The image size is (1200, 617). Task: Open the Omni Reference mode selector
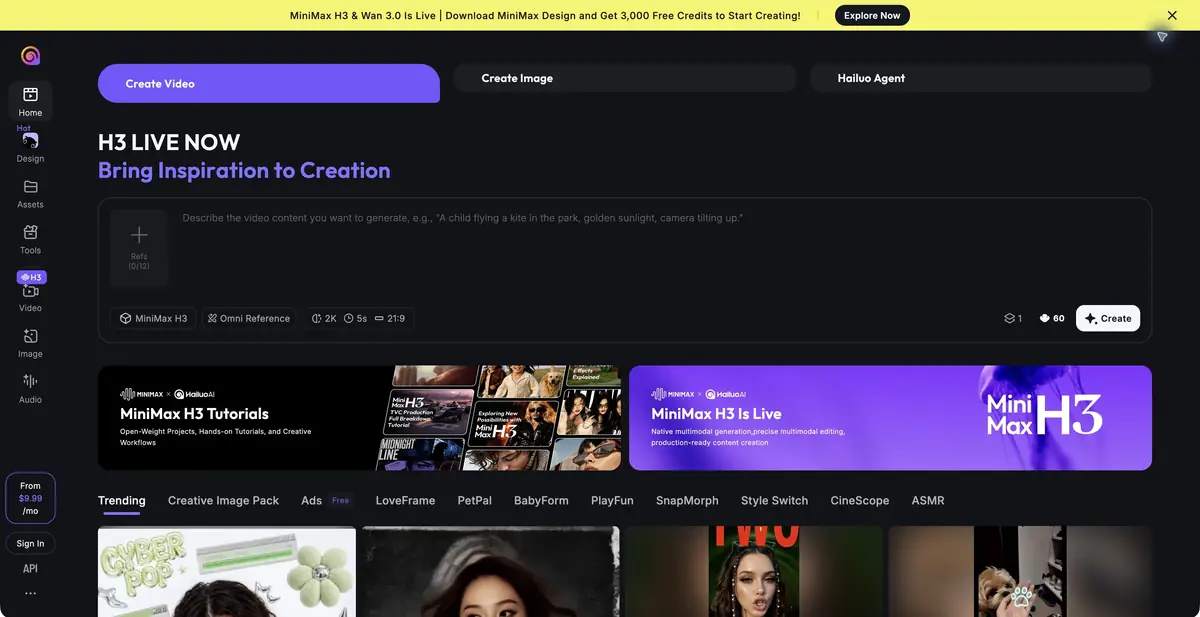click(x=249, y=318)
